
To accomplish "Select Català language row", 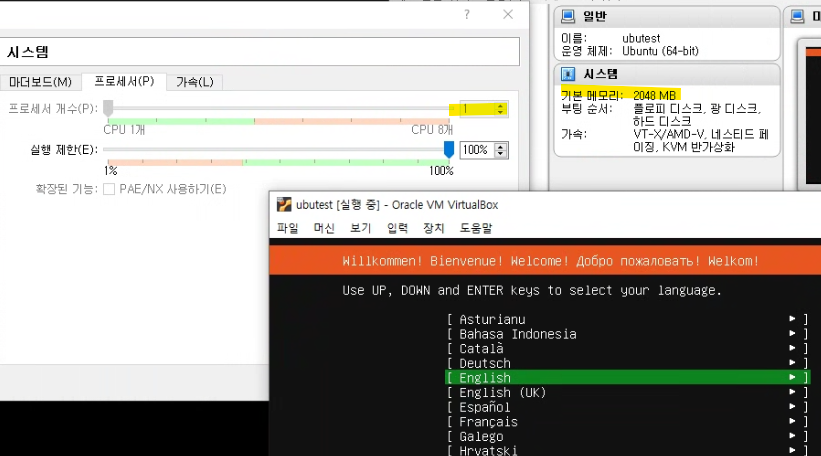I will point(627,349).
